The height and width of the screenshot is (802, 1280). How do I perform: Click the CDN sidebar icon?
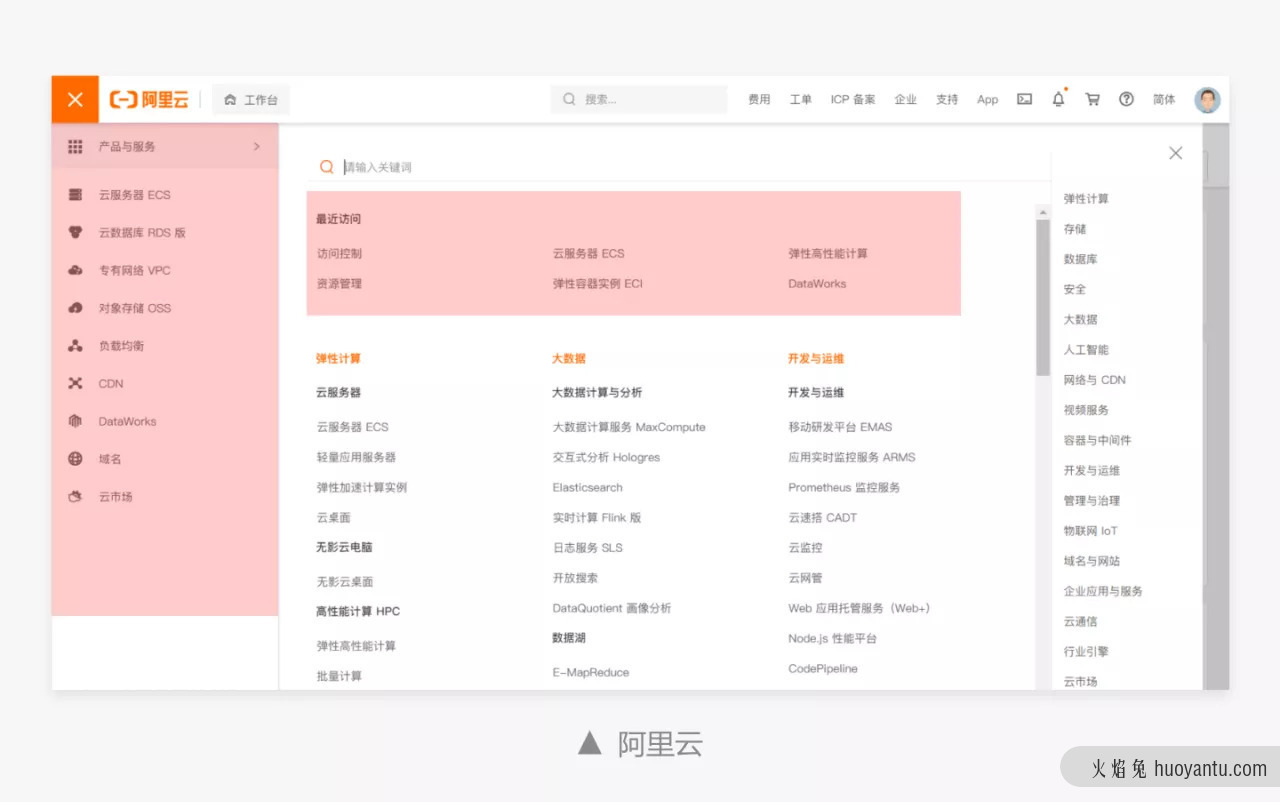(x=75, y=383)
